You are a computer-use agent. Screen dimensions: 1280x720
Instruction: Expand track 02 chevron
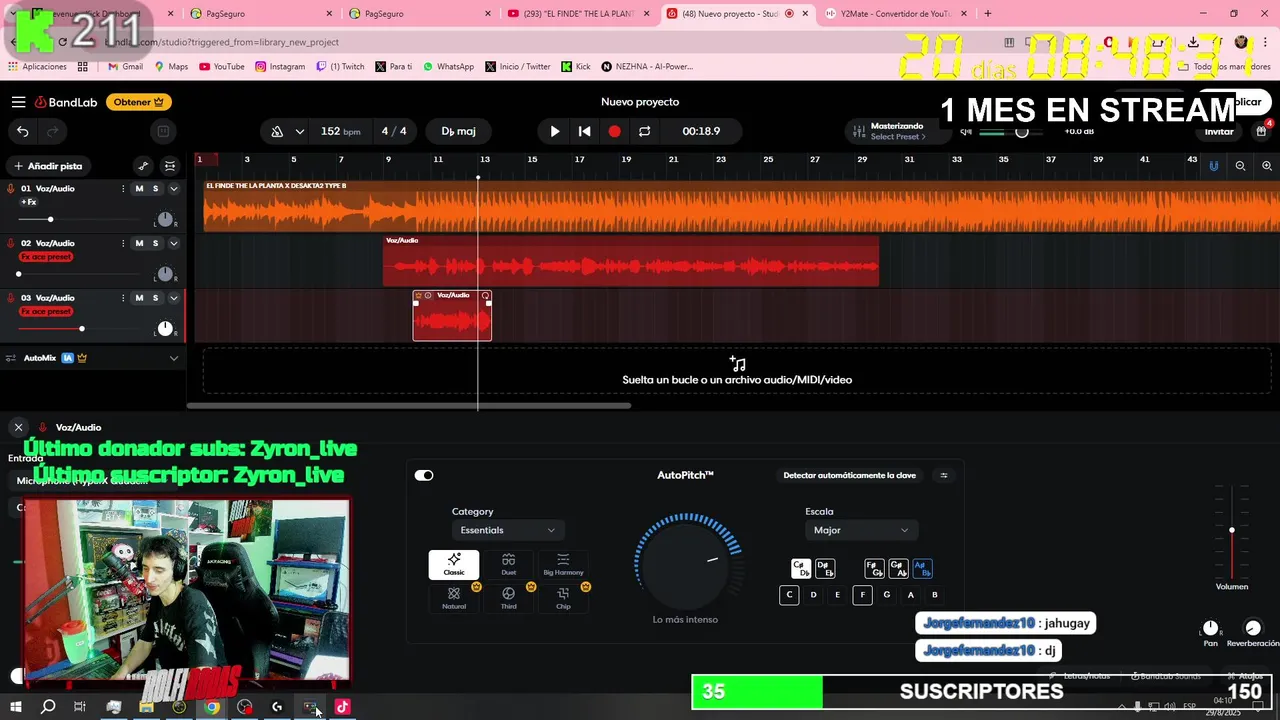coord(174,243)
